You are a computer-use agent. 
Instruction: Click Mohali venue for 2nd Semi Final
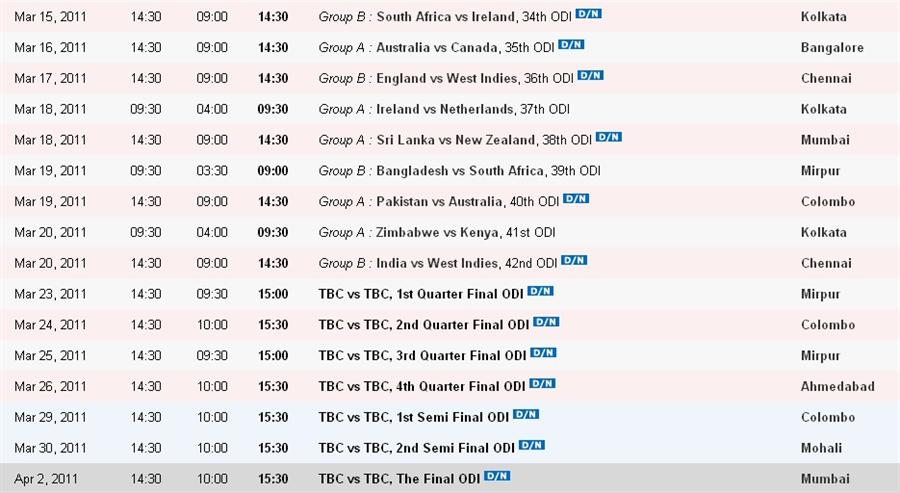click(x=821, y=448)
